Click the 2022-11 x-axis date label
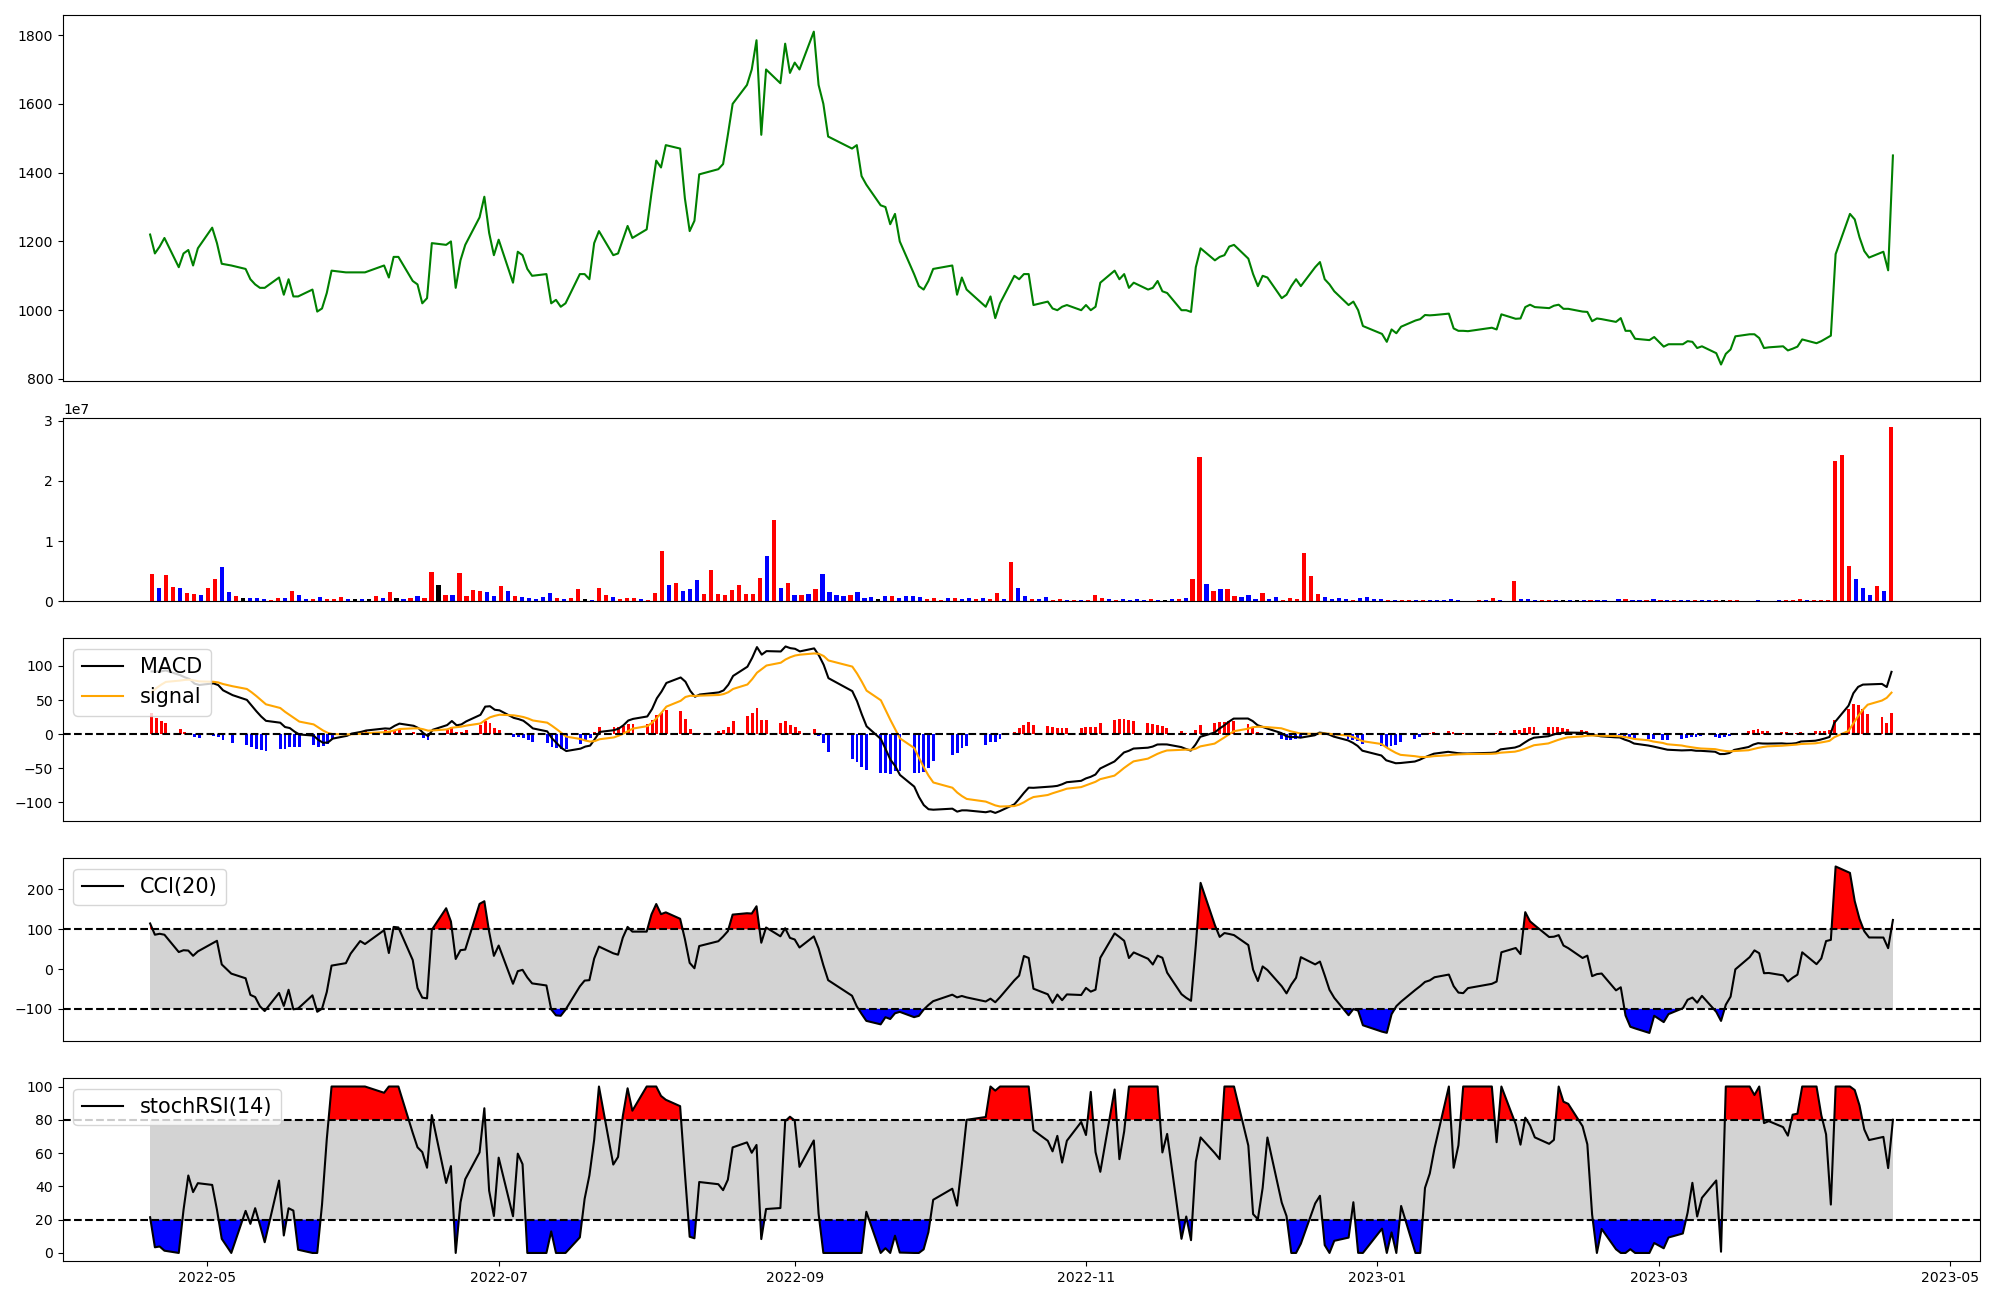 [x=1086, y=1277]
